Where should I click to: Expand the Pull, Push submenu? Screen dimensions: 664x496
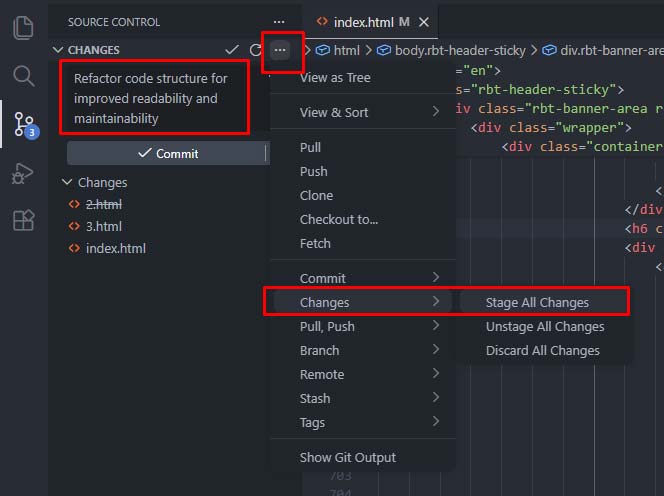363,327
